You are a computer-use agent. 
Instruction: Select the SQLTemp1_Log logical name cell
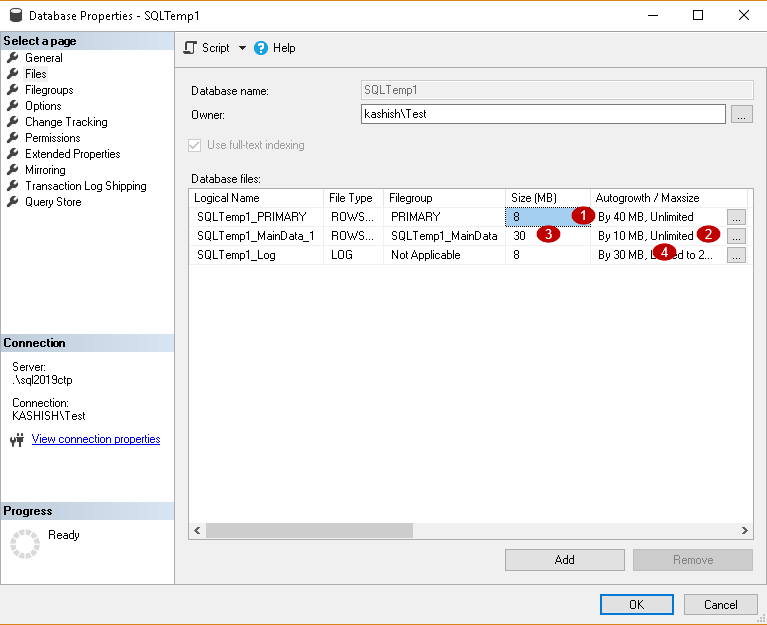coord(256,255)
